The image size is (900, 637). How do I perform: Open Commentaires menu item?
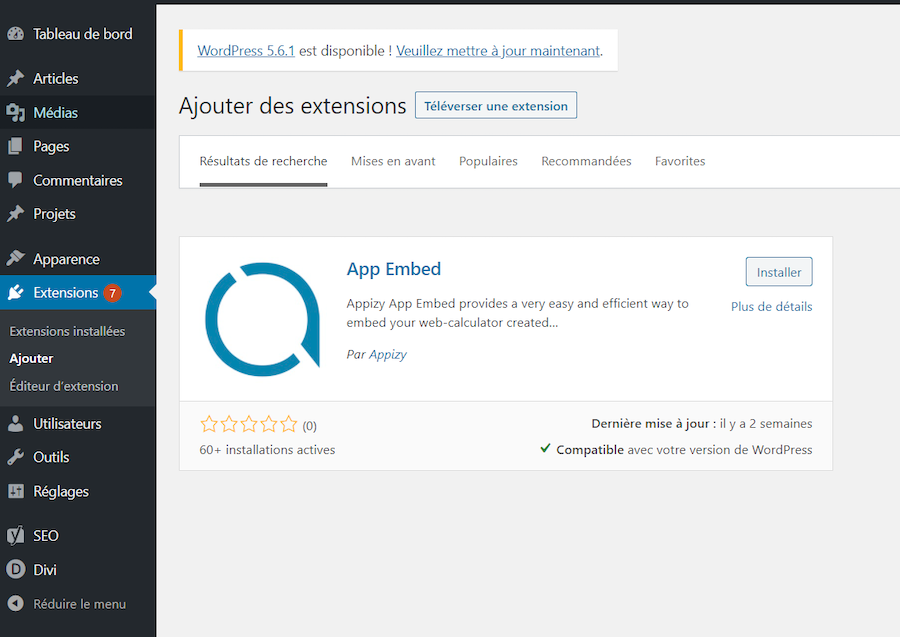click(x=77, y=180)
